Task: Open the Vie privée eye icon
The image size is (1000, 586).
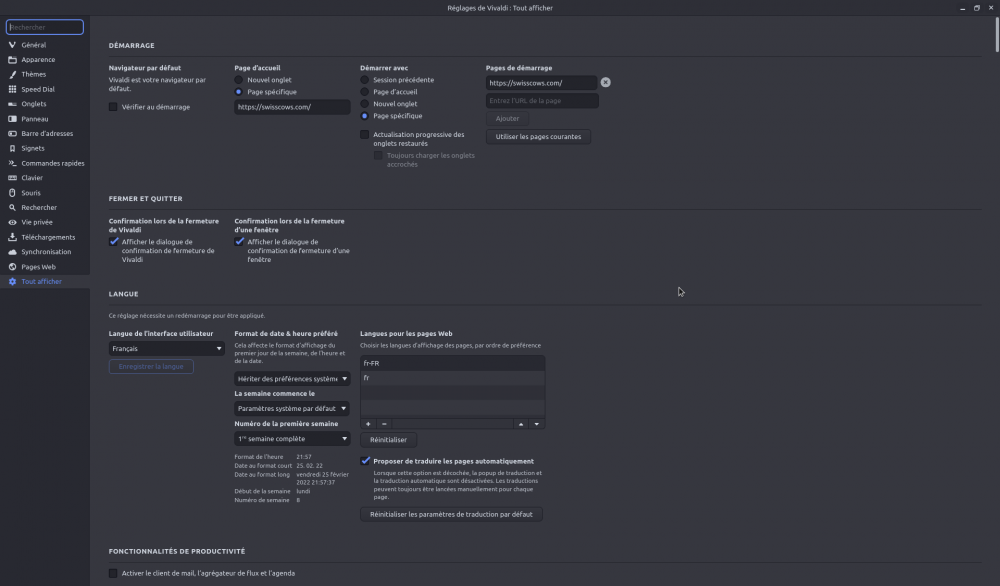Action: [x=12, y=222]
